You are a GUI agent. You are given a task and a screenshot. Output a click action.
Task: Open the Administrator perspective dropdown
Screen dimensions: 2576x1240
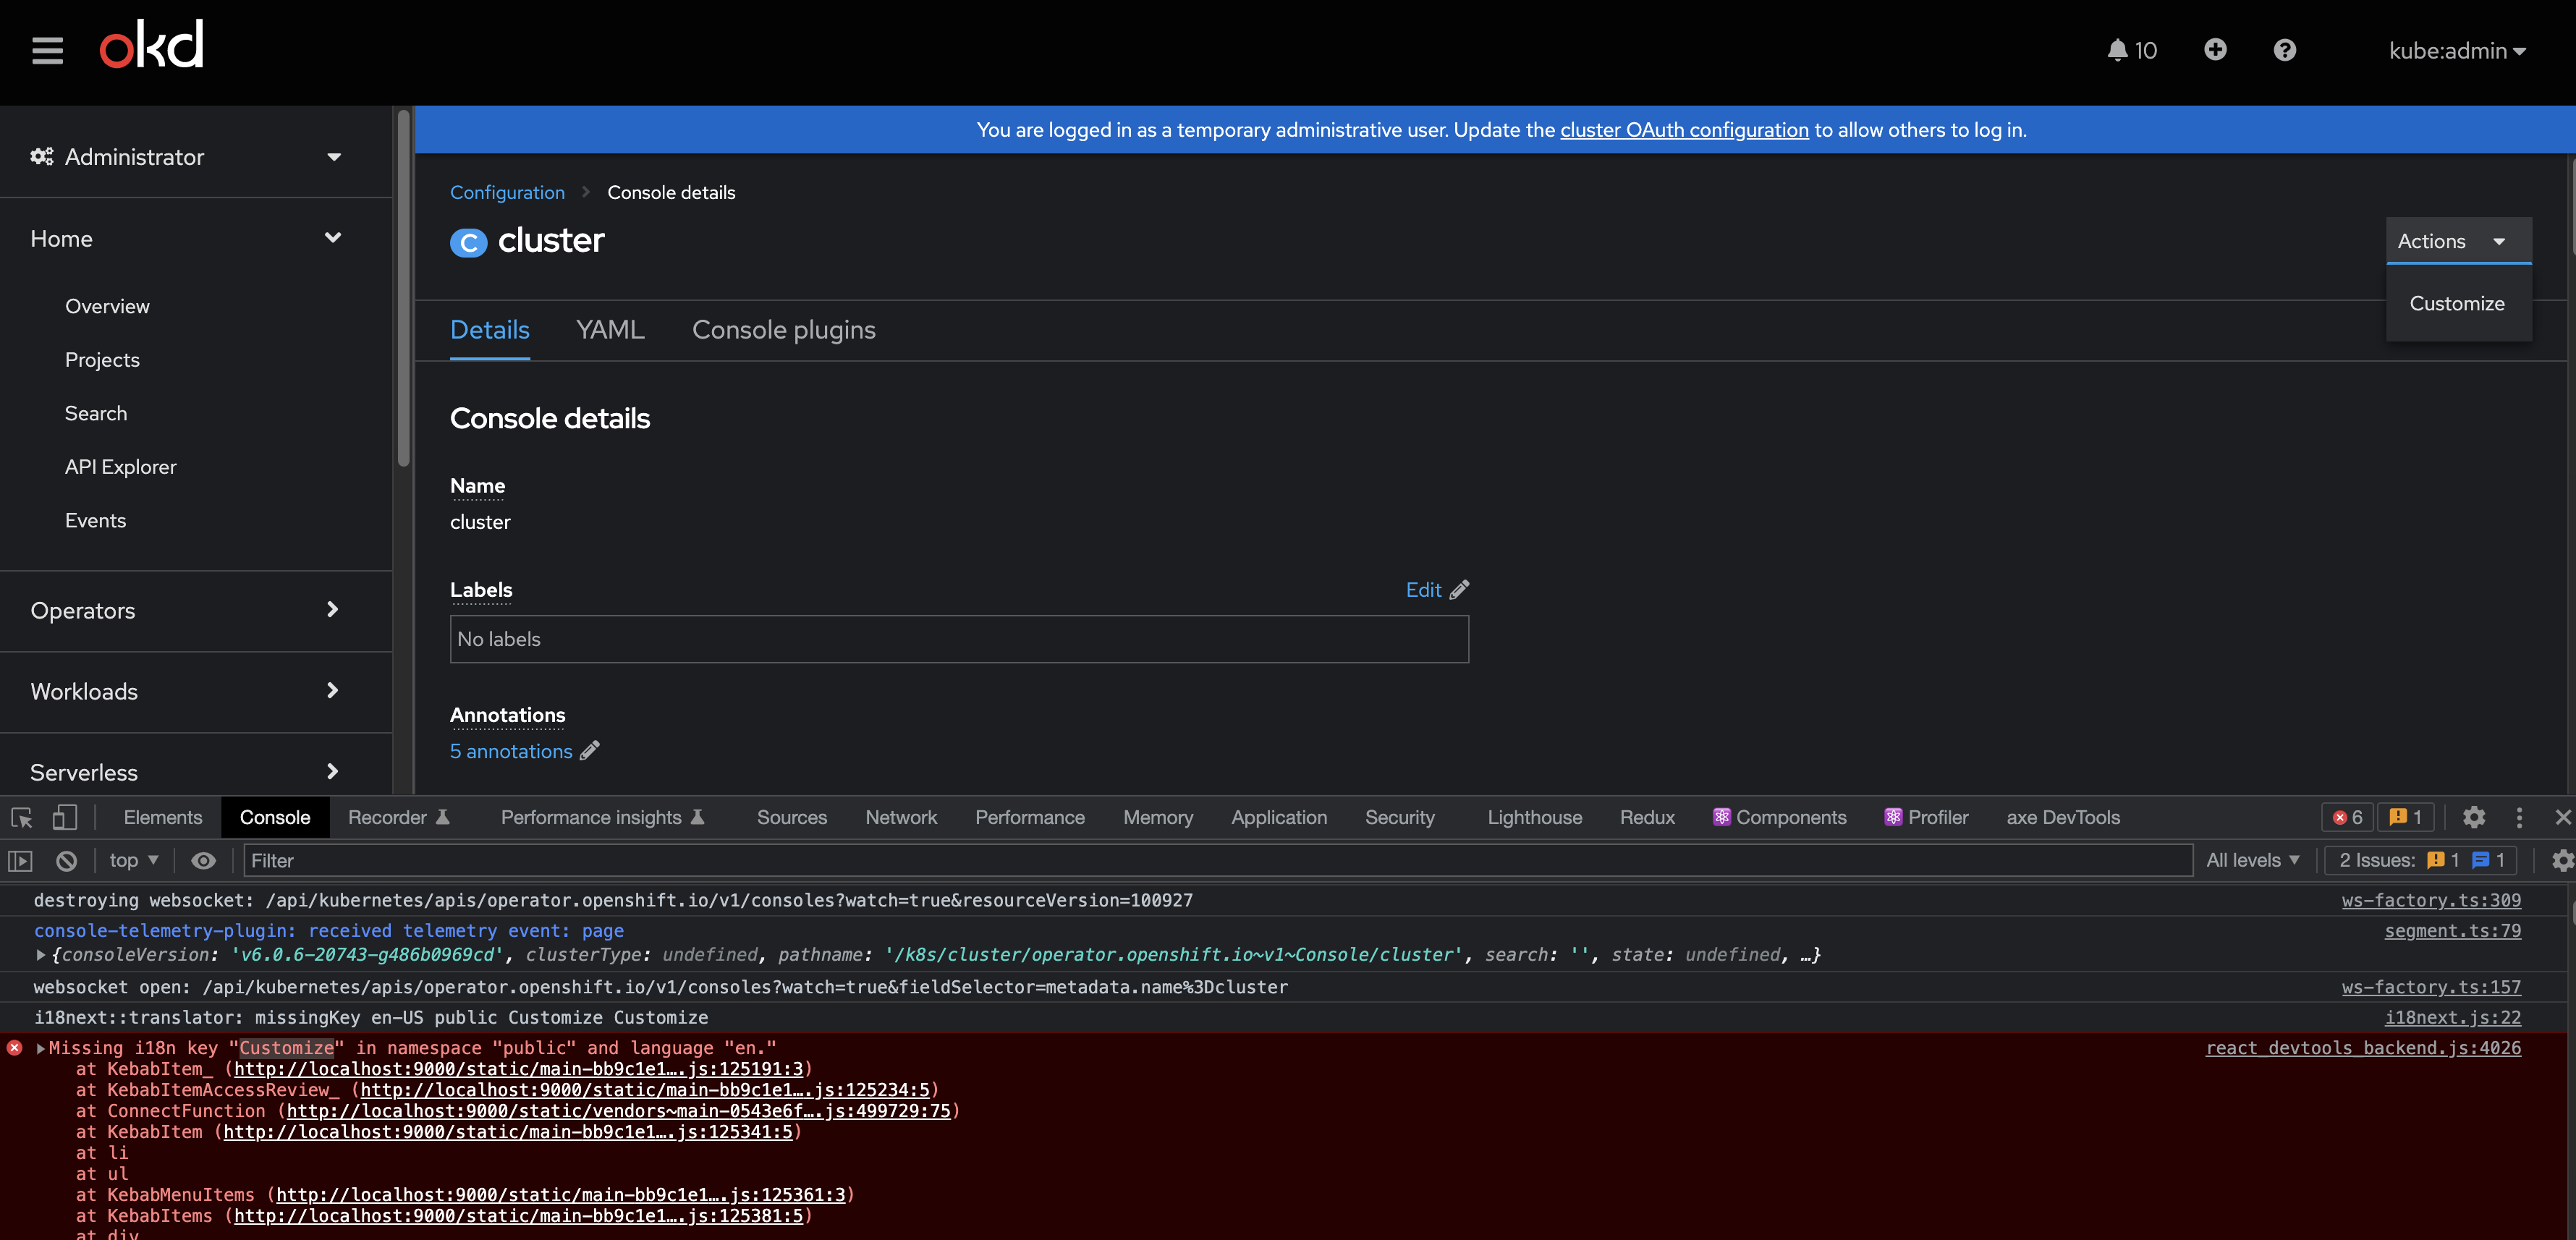point(186,157)
